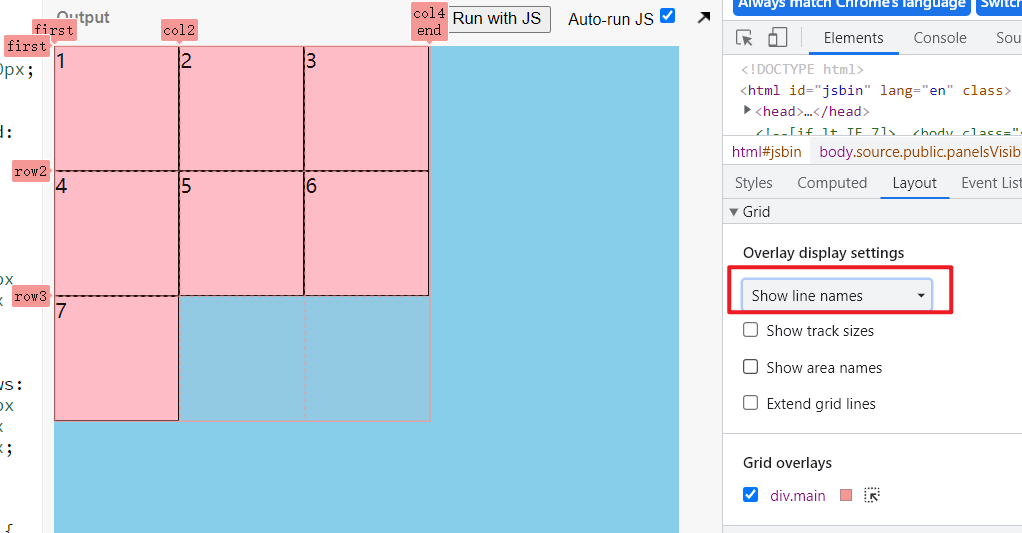
Task: Open the Show line names dropdown
Action: pyautogui.click(x=837, y=296)
